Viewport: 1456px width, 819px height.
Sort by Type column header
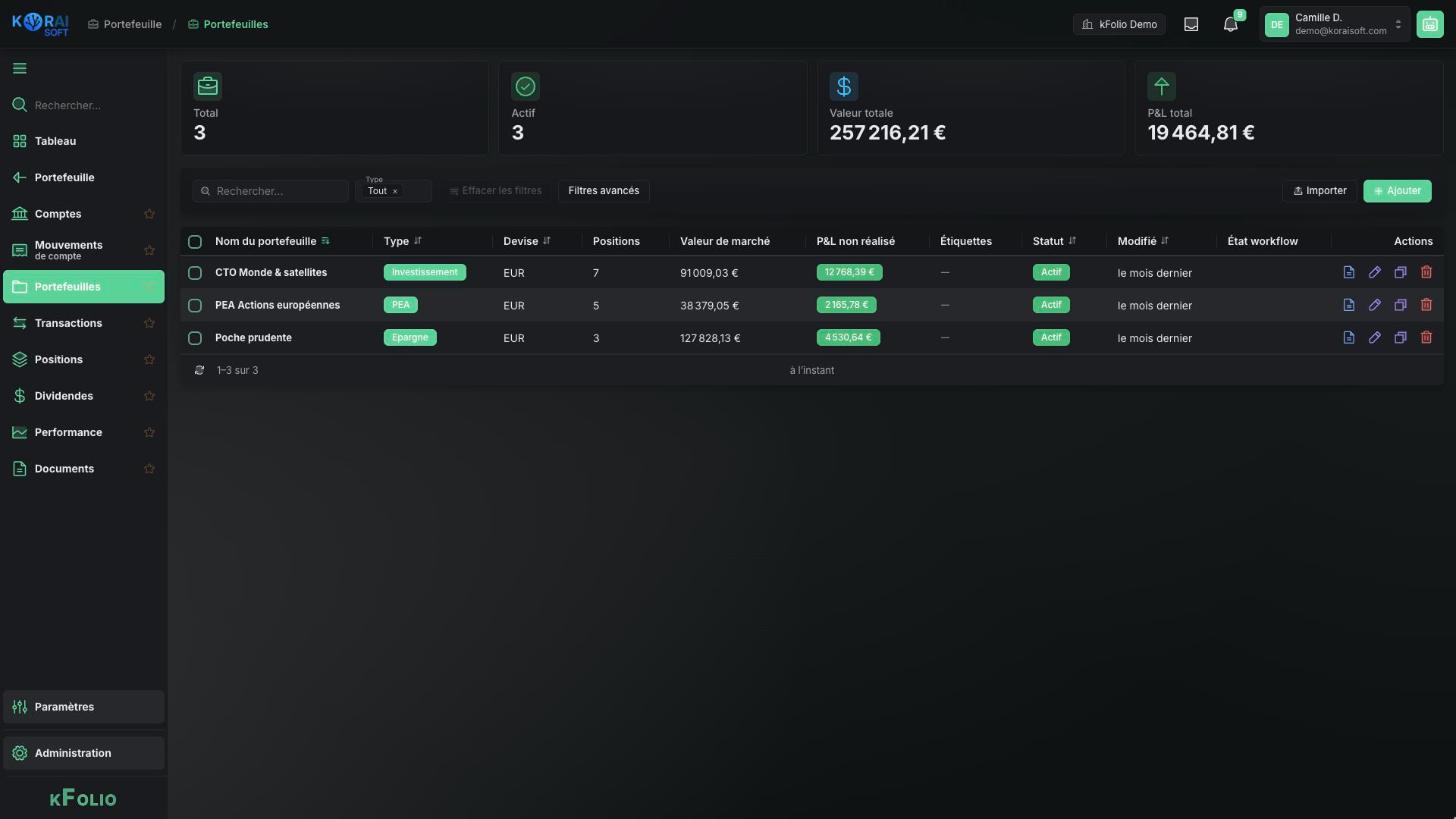[402, 241]
